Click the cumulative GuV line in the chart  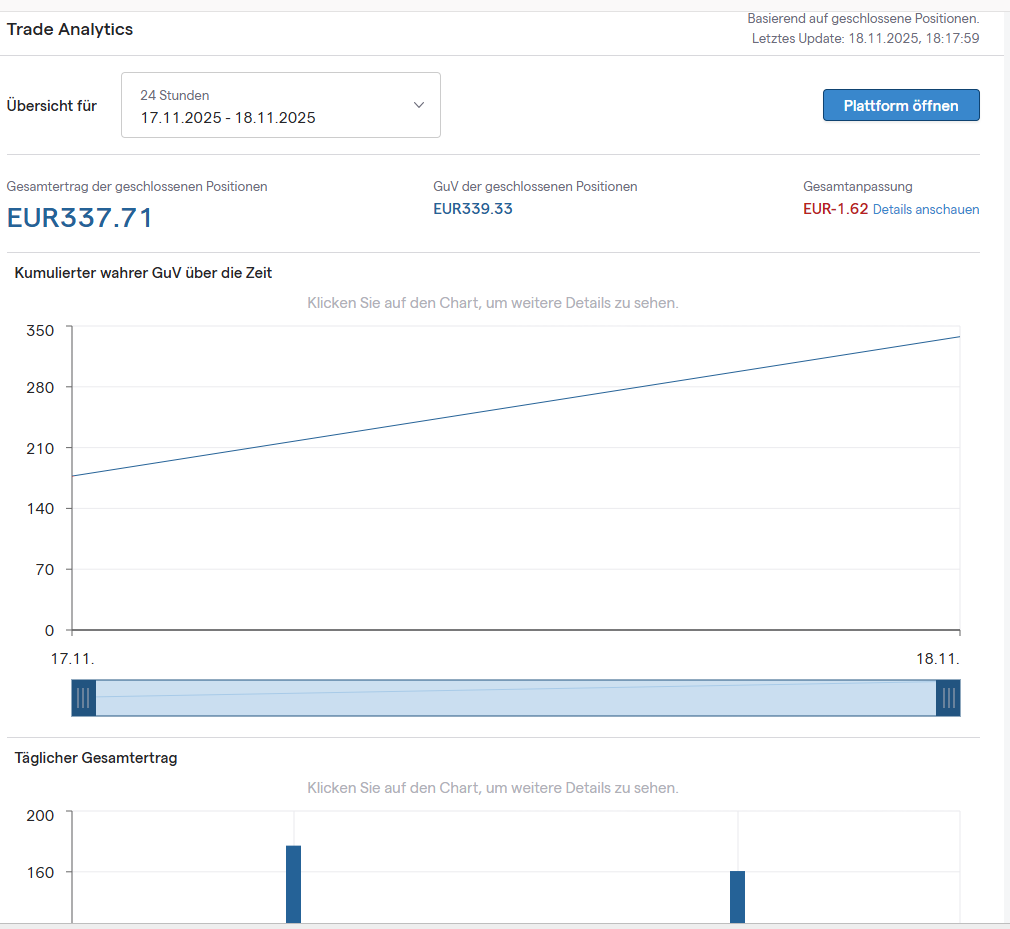(x=515, y=406)
